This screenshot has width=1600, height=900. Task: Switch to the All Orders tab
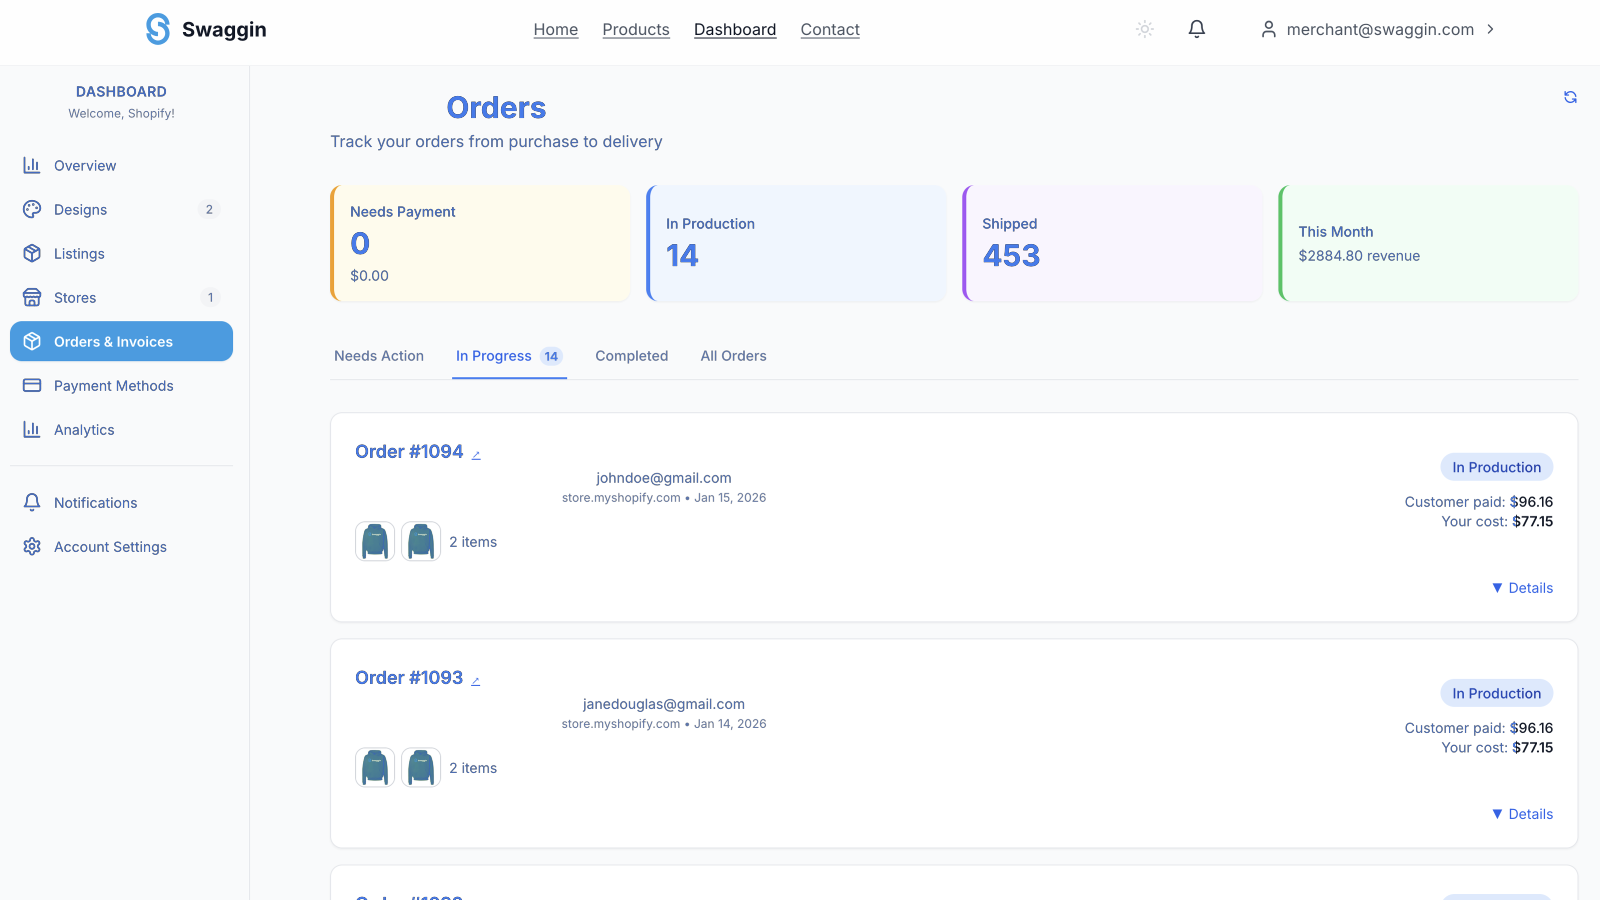pos(733,356)
